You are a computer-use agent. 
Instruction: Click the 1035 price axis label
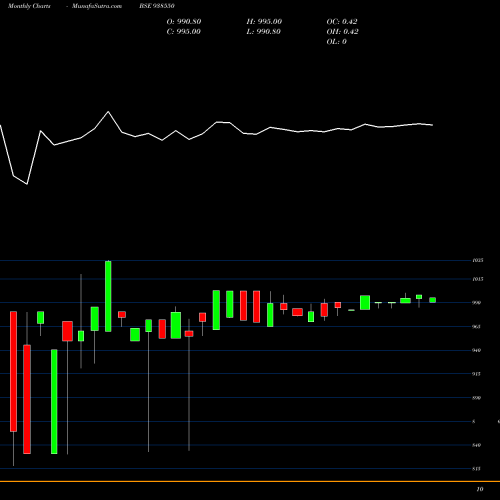click(478, 260)
